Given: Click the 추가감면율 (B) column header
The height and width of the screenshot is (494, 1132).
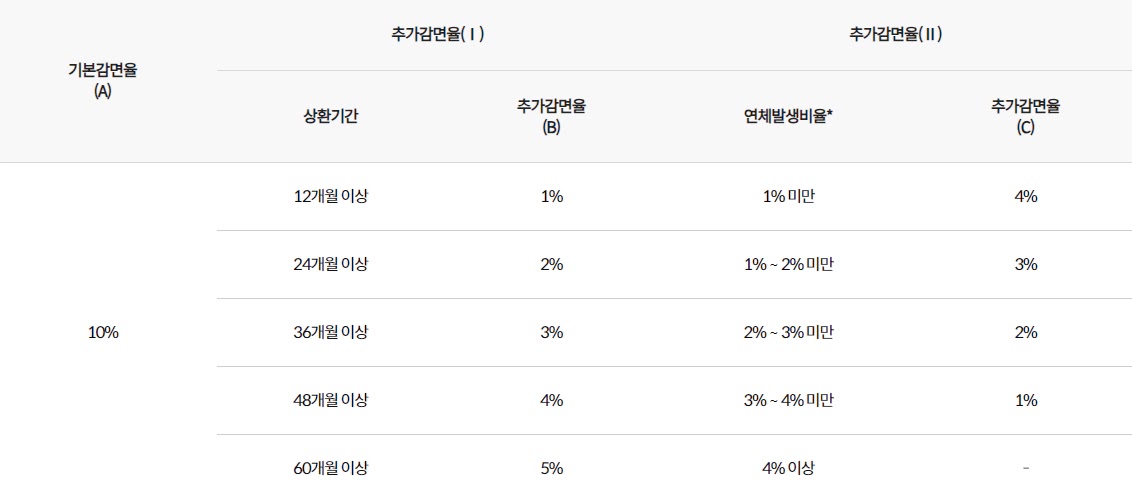Looking at the screenshot, I should click(x=552, y=117).
